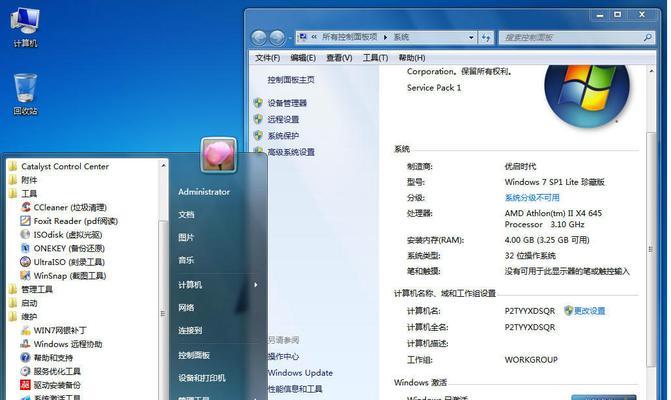This screenshot has width=671, height=400.
Task: Open the address bar dropdown arrow
Action: pyautogui.click(x=471, y=38)
